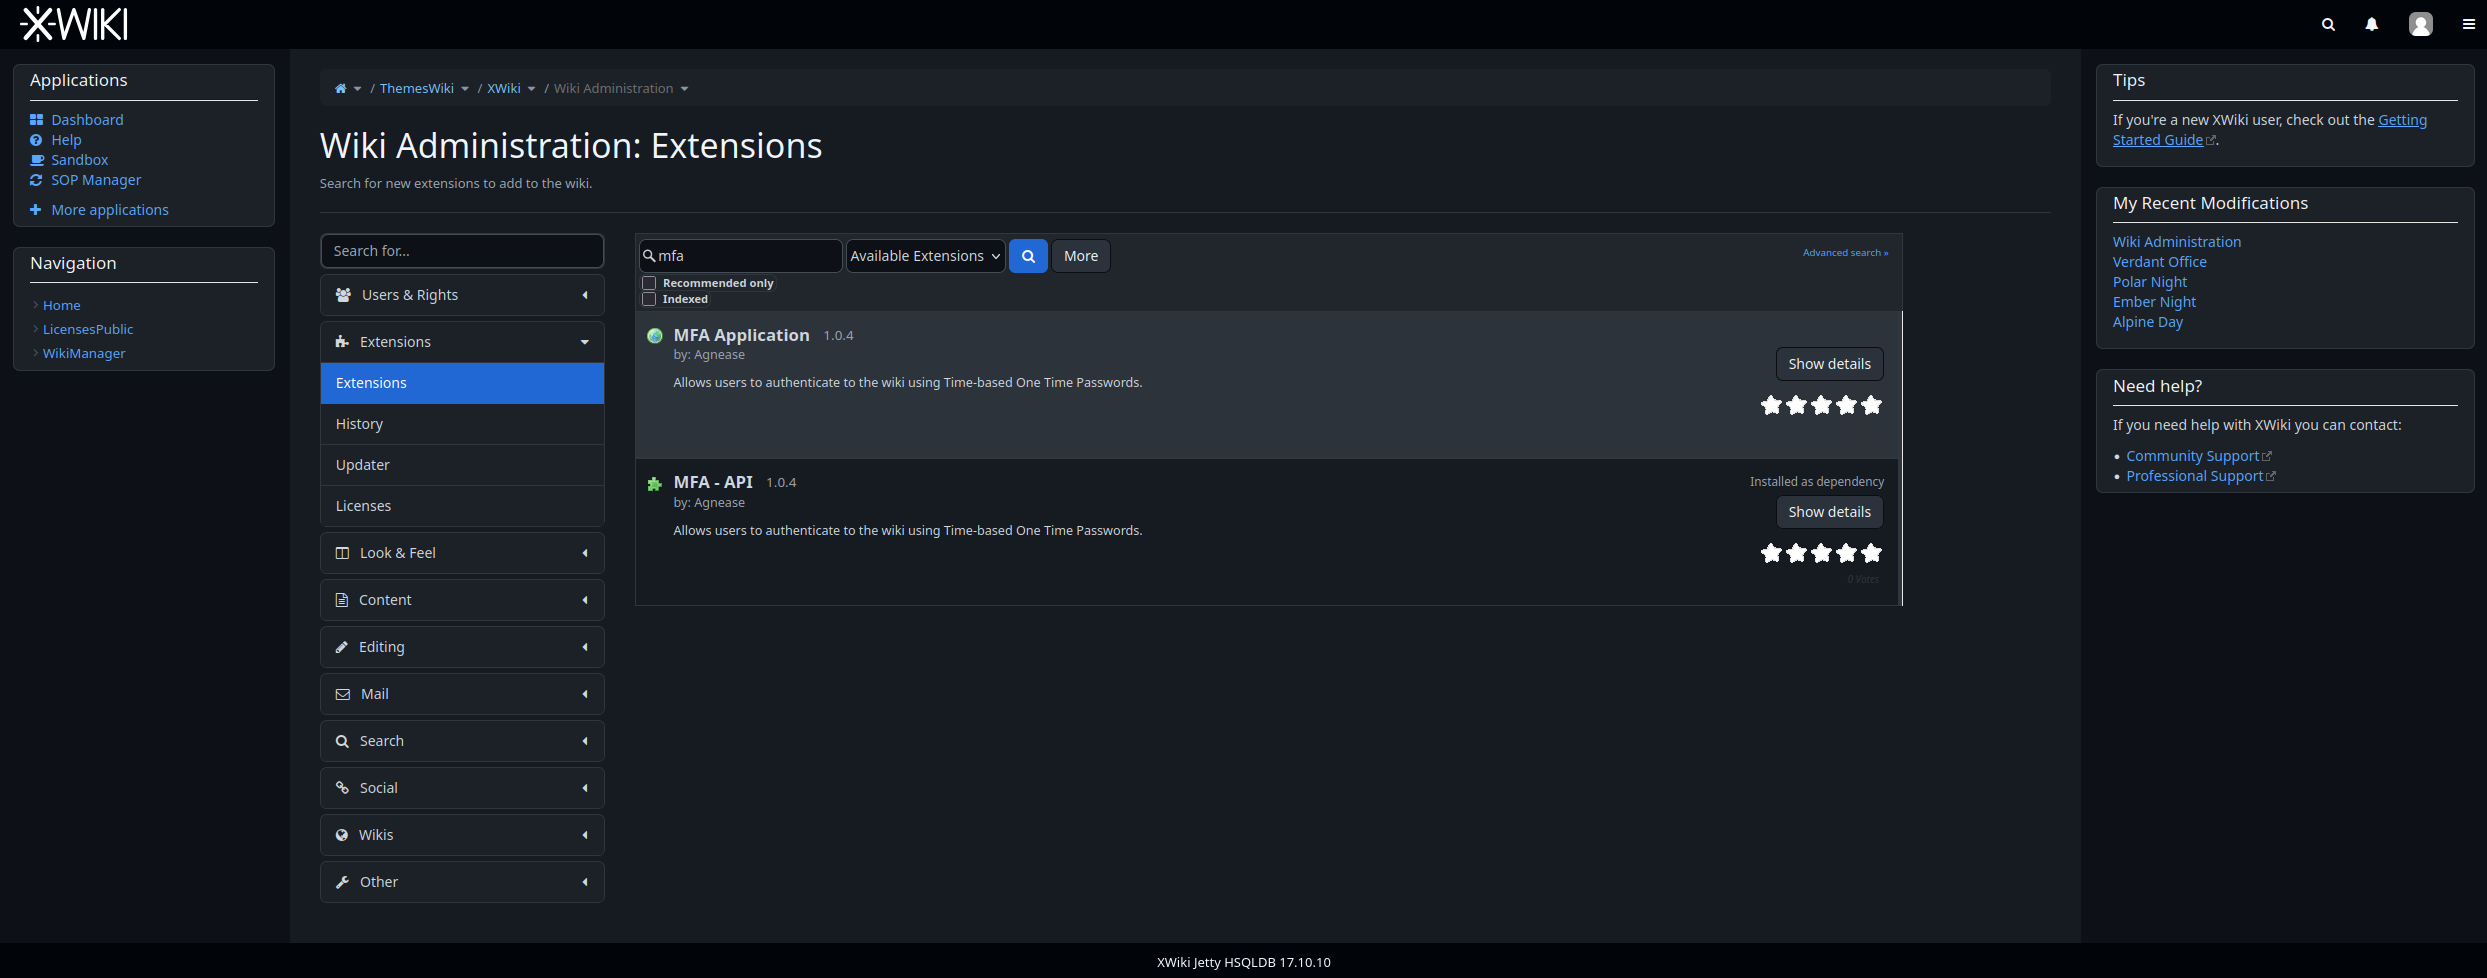Expand the Search admin section

click(x=462, y=741)
